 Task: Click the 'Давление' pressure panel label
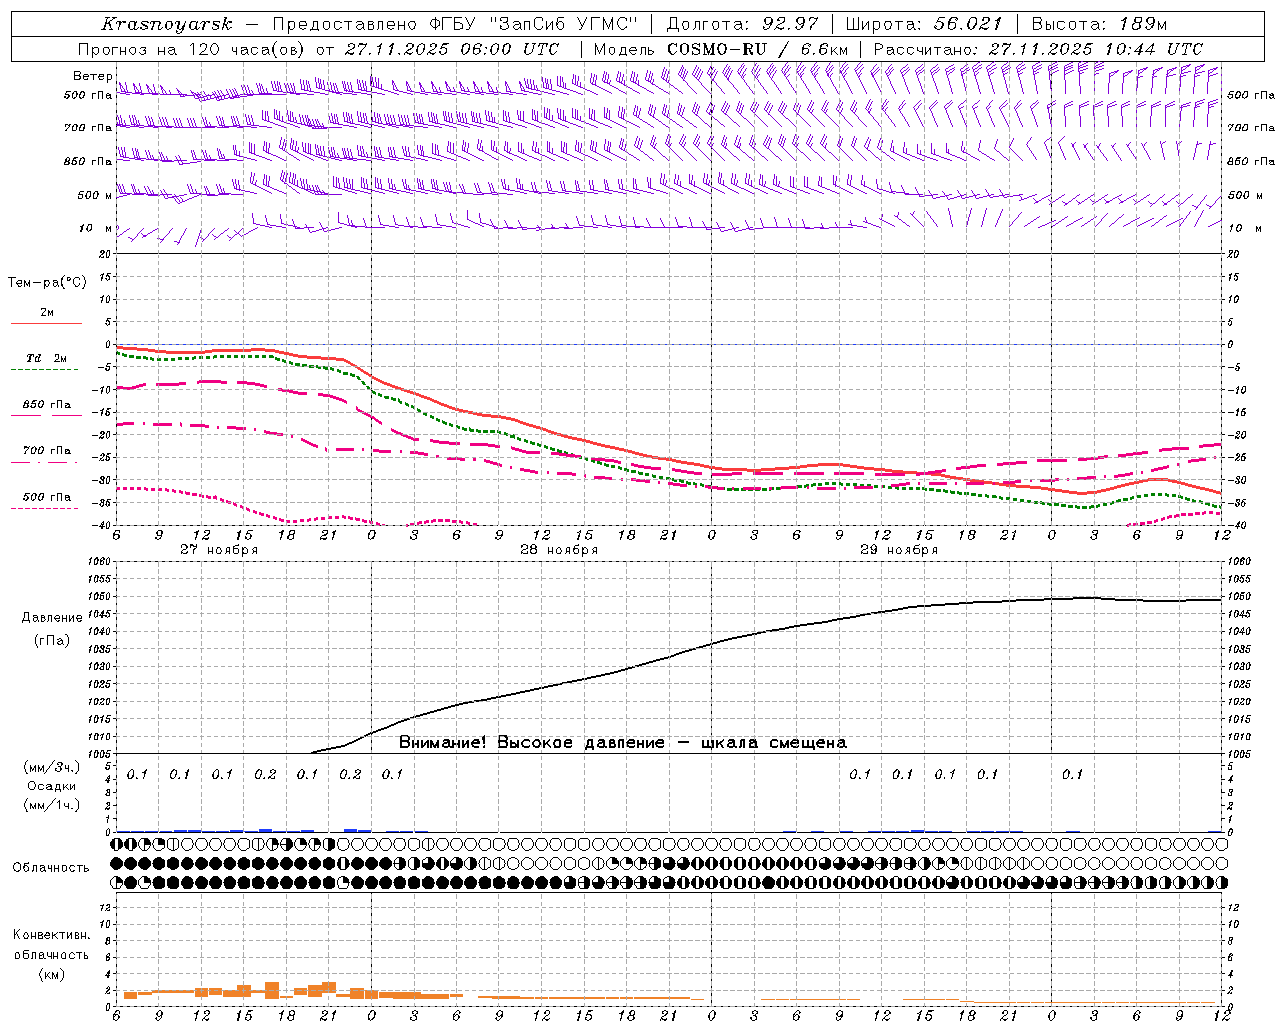[x=52, y=618]
